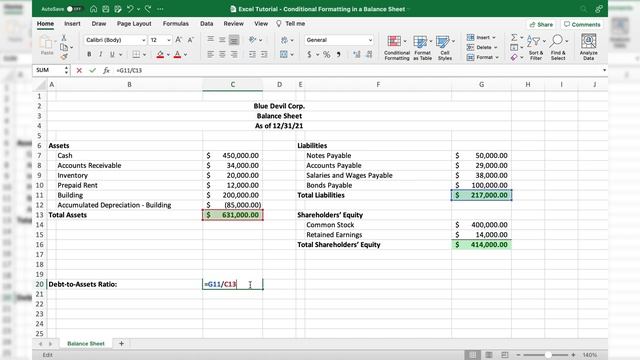Screen dimensions: 640x360
Task: Open Cell Styles gallery
Action: tap(445, 48)
